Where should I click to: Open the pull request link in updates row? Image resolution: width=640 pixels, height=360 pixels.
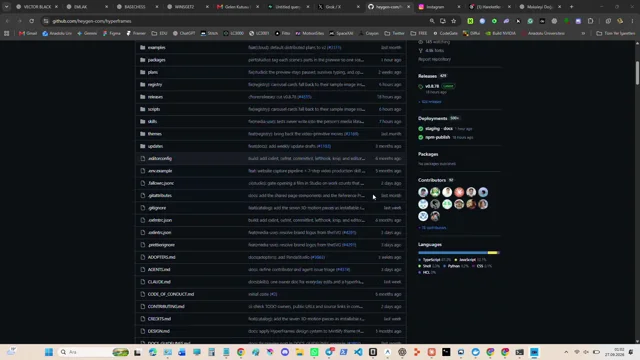pos(324,146)
